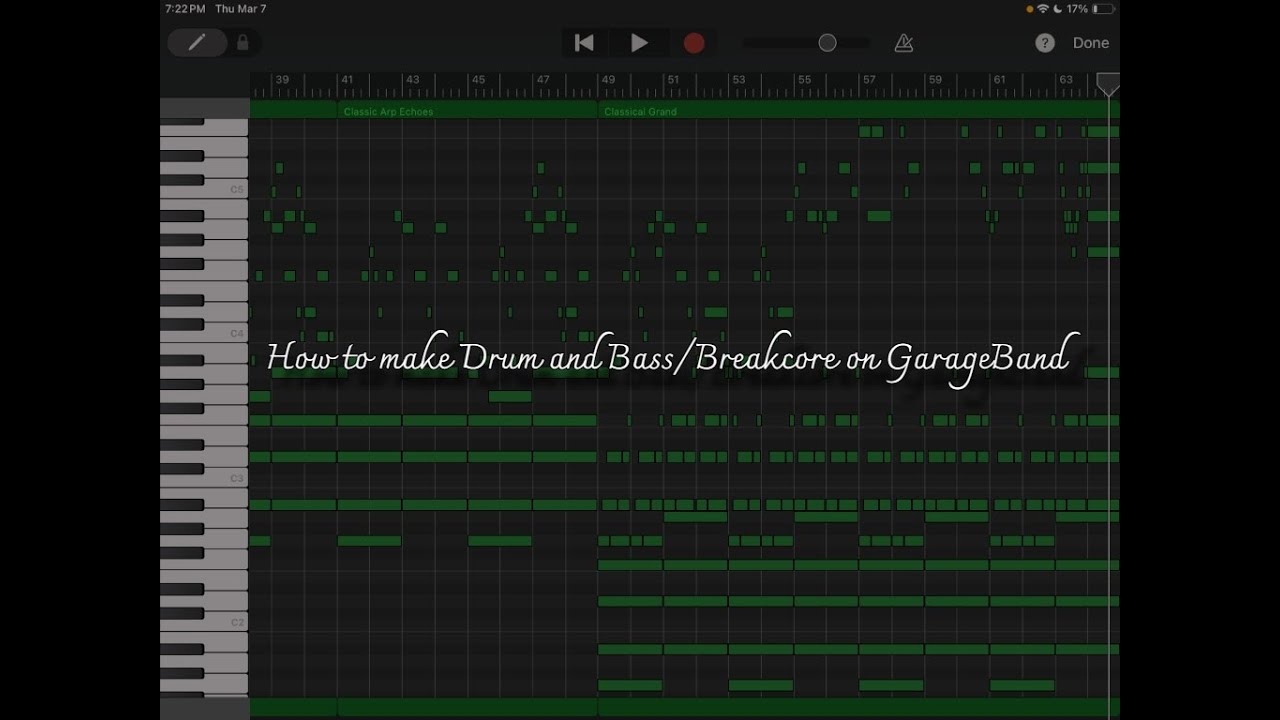Tap the C3 key on the keyboard
Image resolution: width=1280 pixels, height=720 pixels.
(x=204, y=478)
